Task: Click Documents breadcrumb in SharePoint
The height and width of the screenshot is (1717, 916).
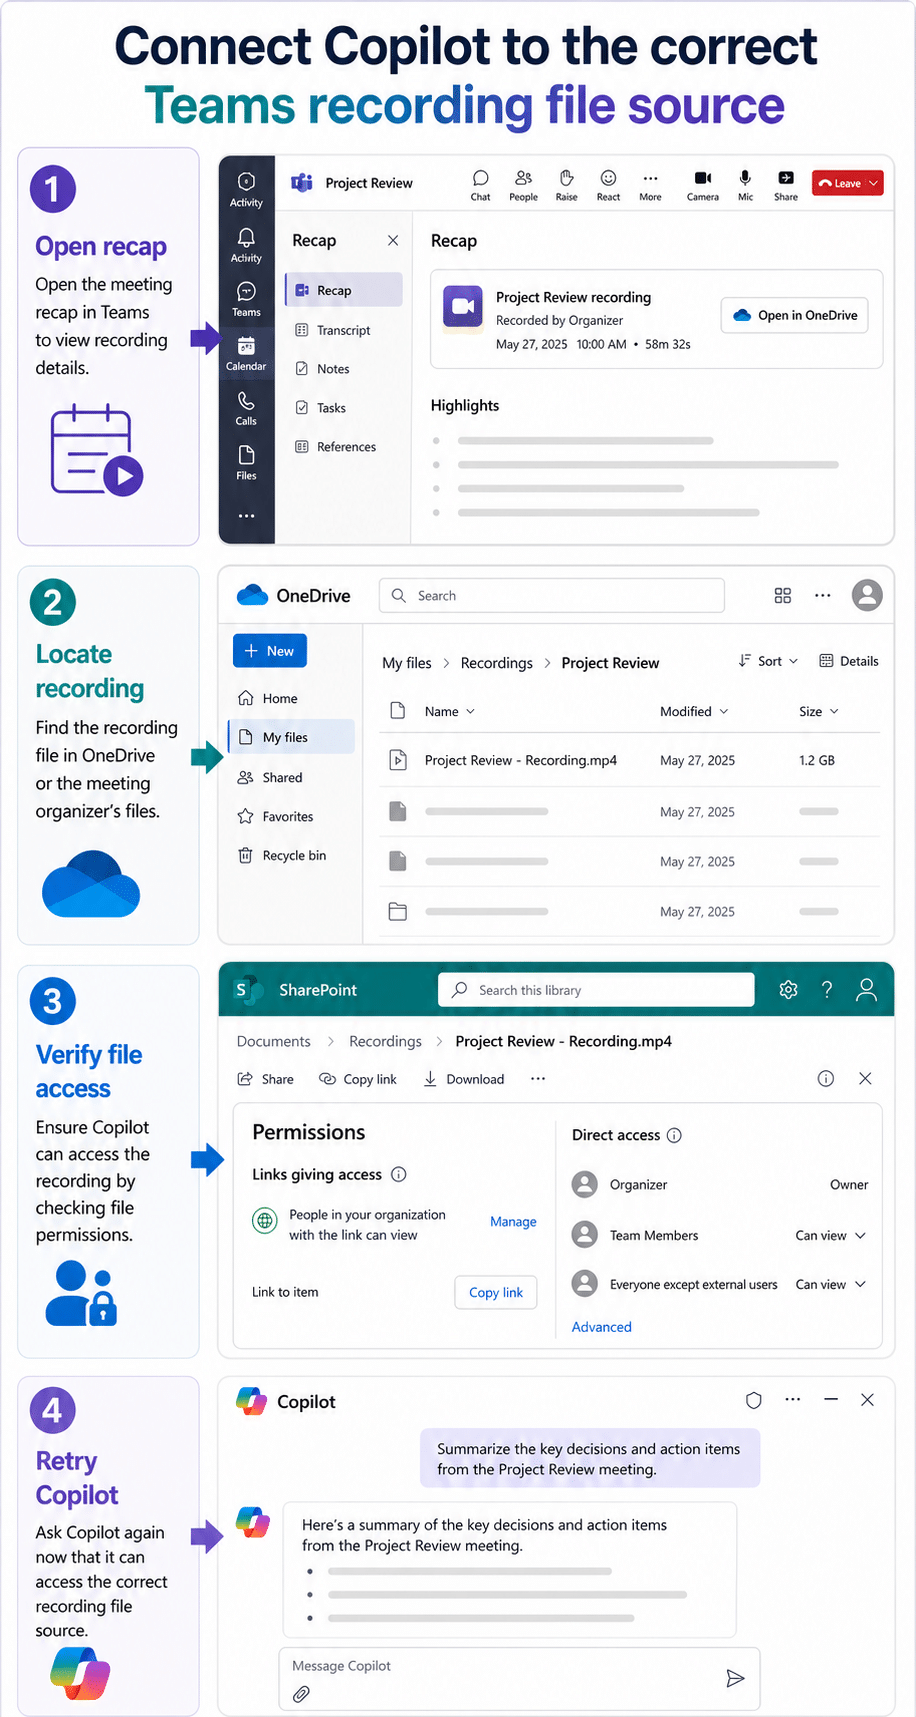Action: click(273, 1041)
